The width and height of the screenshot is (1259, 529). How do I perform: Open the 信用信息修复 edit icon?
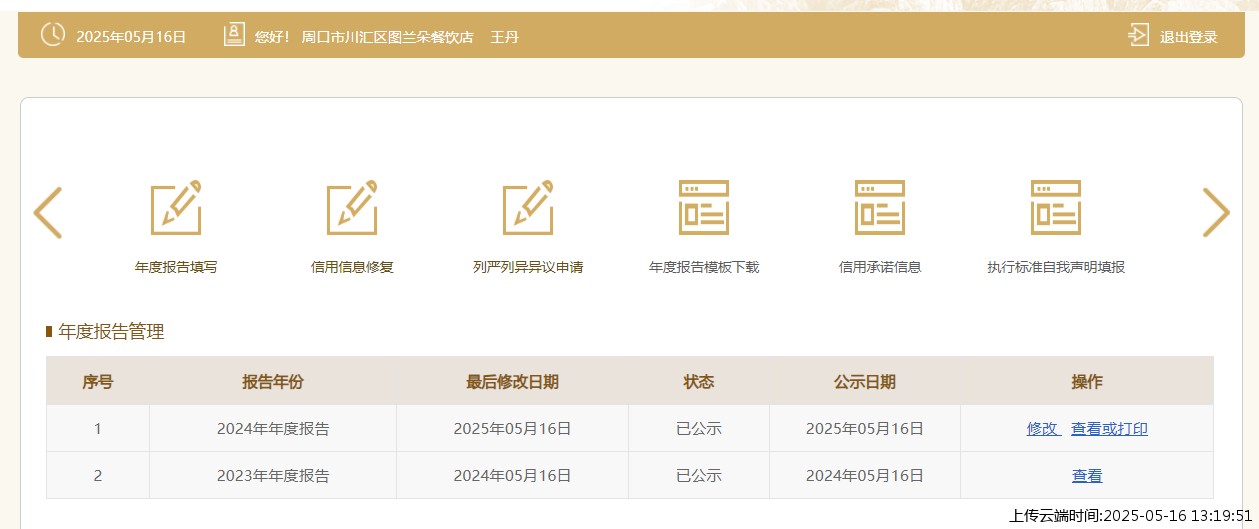pos(352,208)
